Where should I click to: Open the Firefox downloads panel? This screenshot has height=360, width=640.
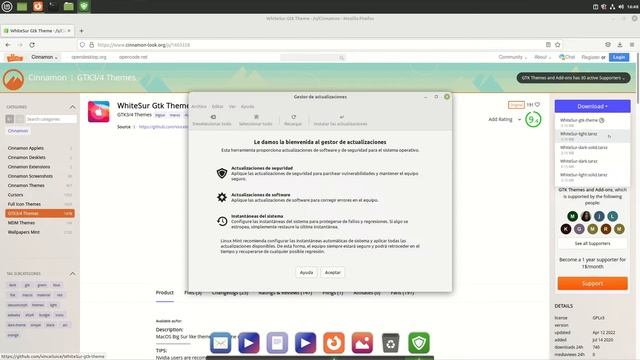point(620,44)
